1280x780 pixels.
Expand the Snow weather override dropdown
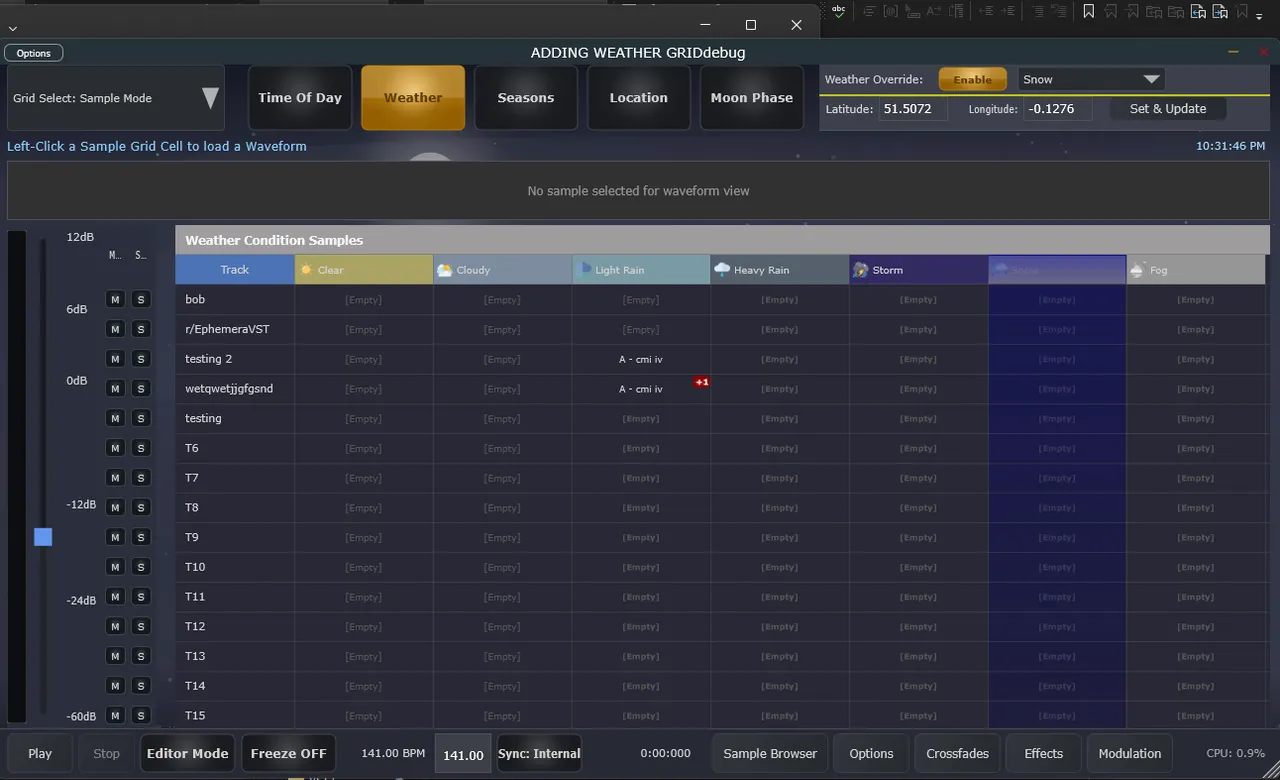pyautogui.click(x=1151, y=80)
